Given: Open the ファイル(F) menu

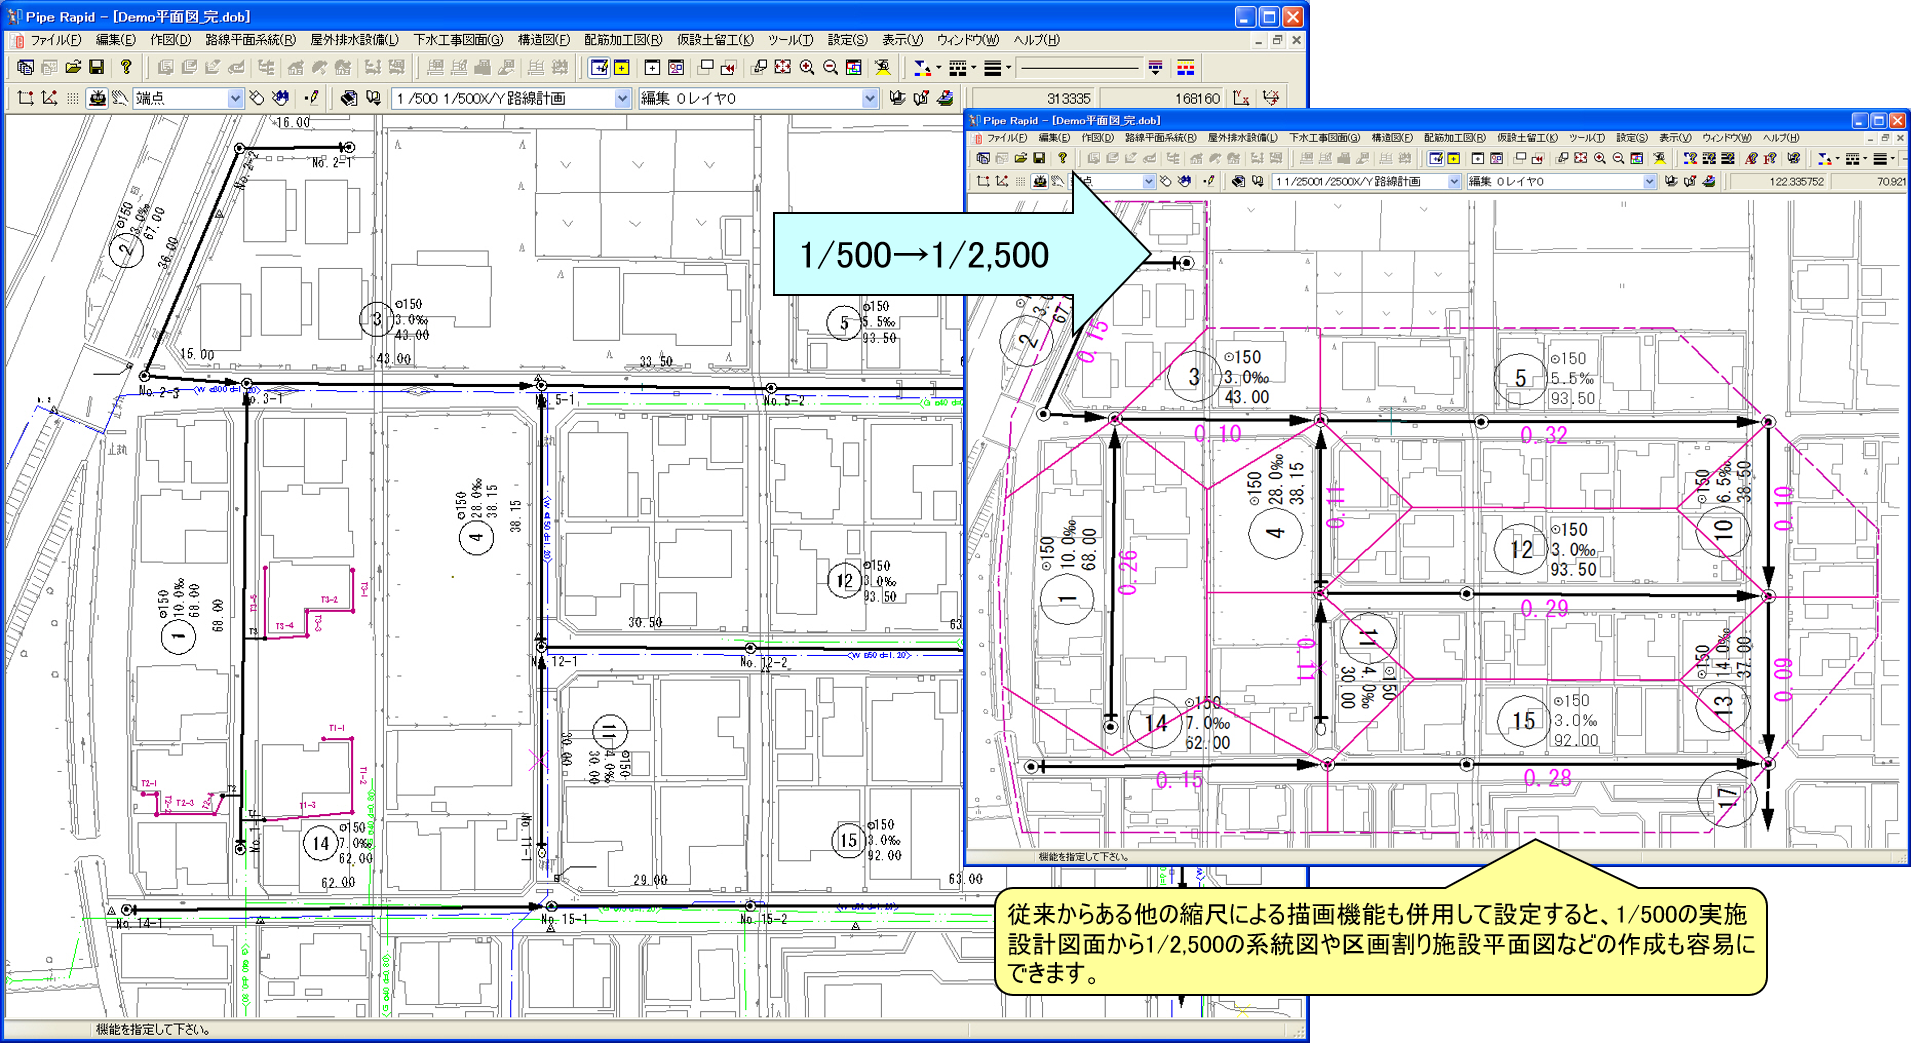Looking at the screenshot, I should tap(55, 40).
